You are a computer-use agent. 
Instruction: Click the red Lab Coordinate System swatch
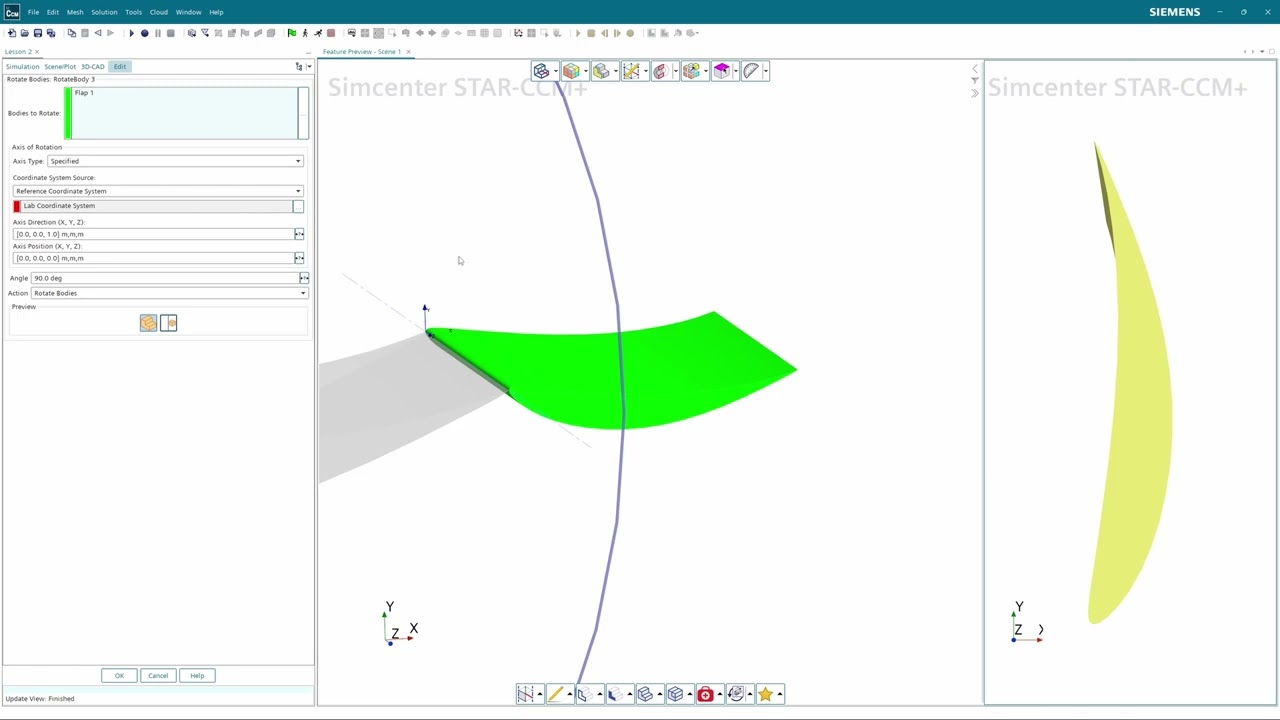(17, 206)
